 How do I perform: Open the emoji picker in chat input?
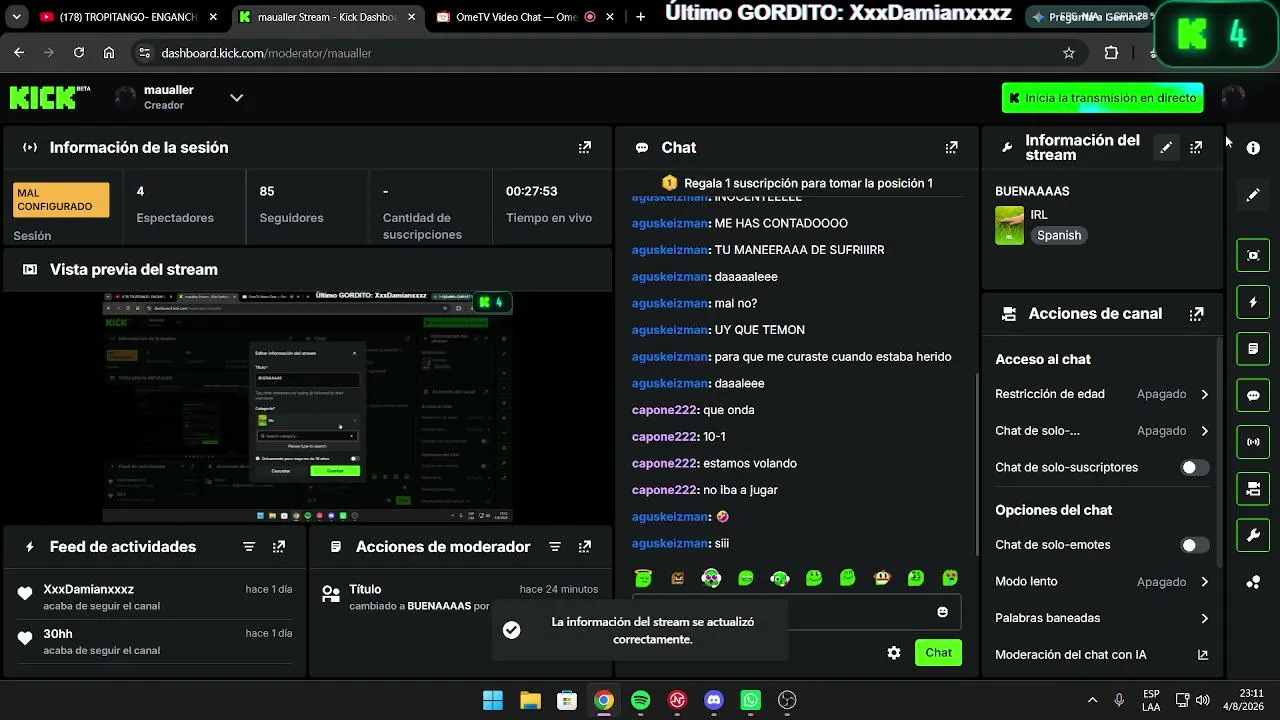pos(942,612)
